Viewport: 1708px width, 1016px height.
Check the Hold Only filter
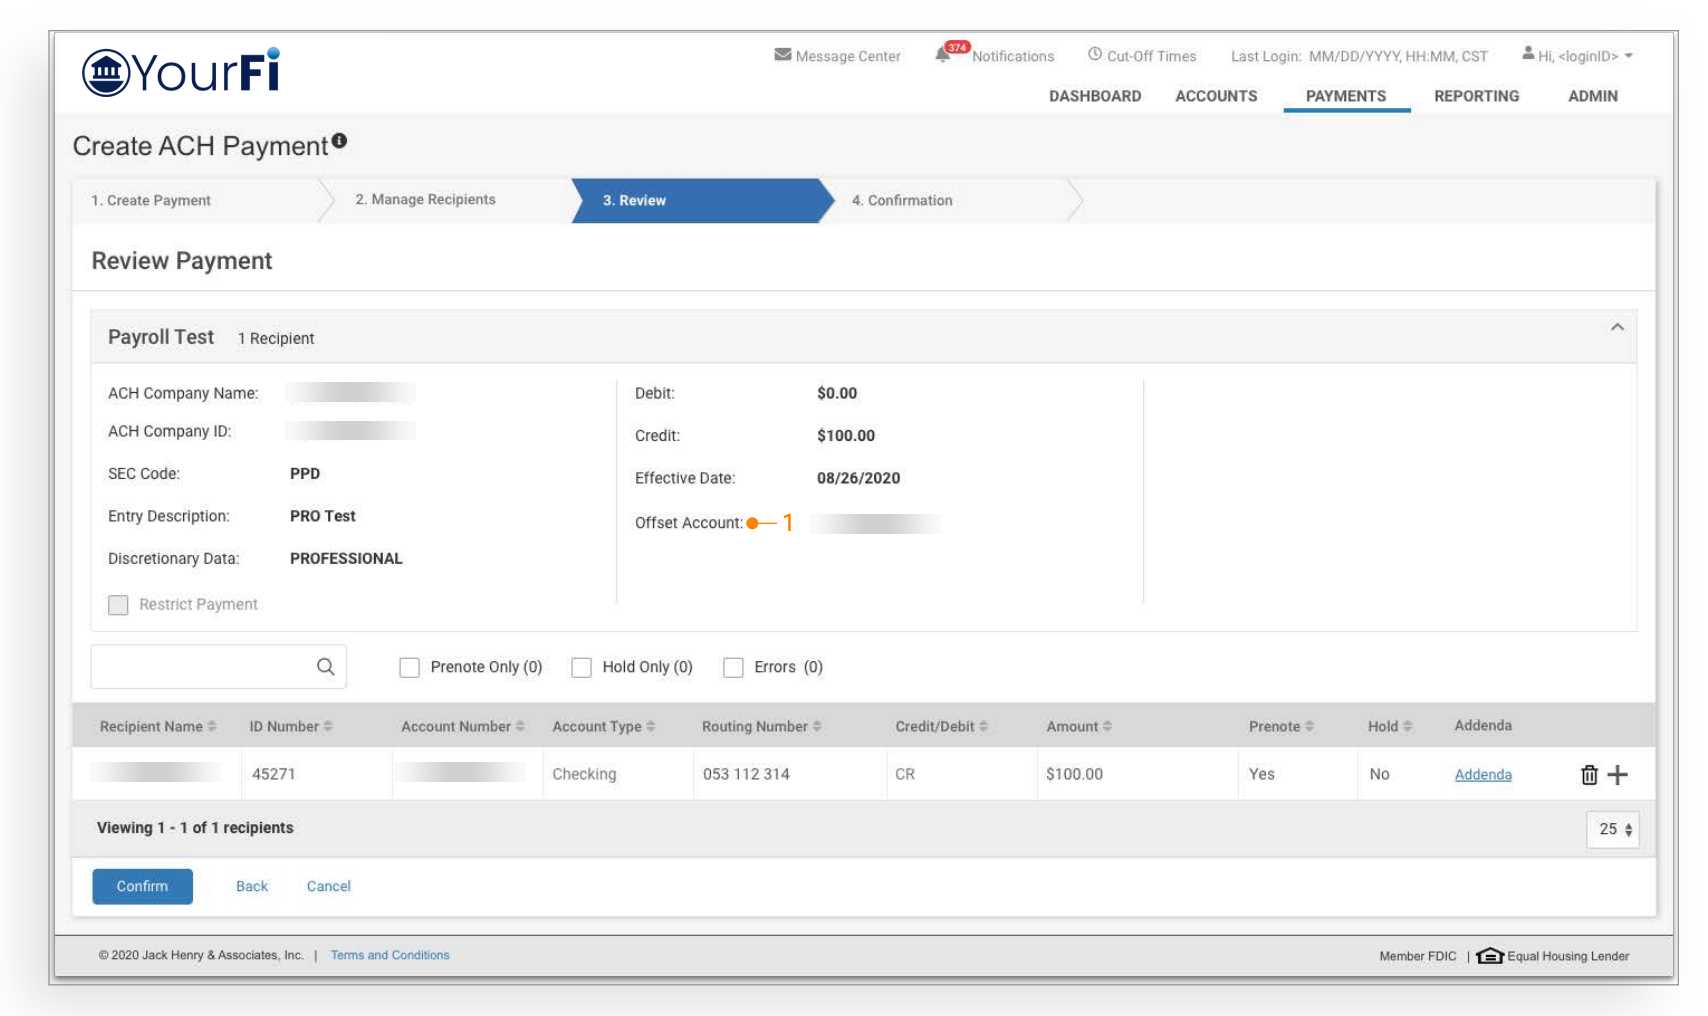tap(581, 668)
